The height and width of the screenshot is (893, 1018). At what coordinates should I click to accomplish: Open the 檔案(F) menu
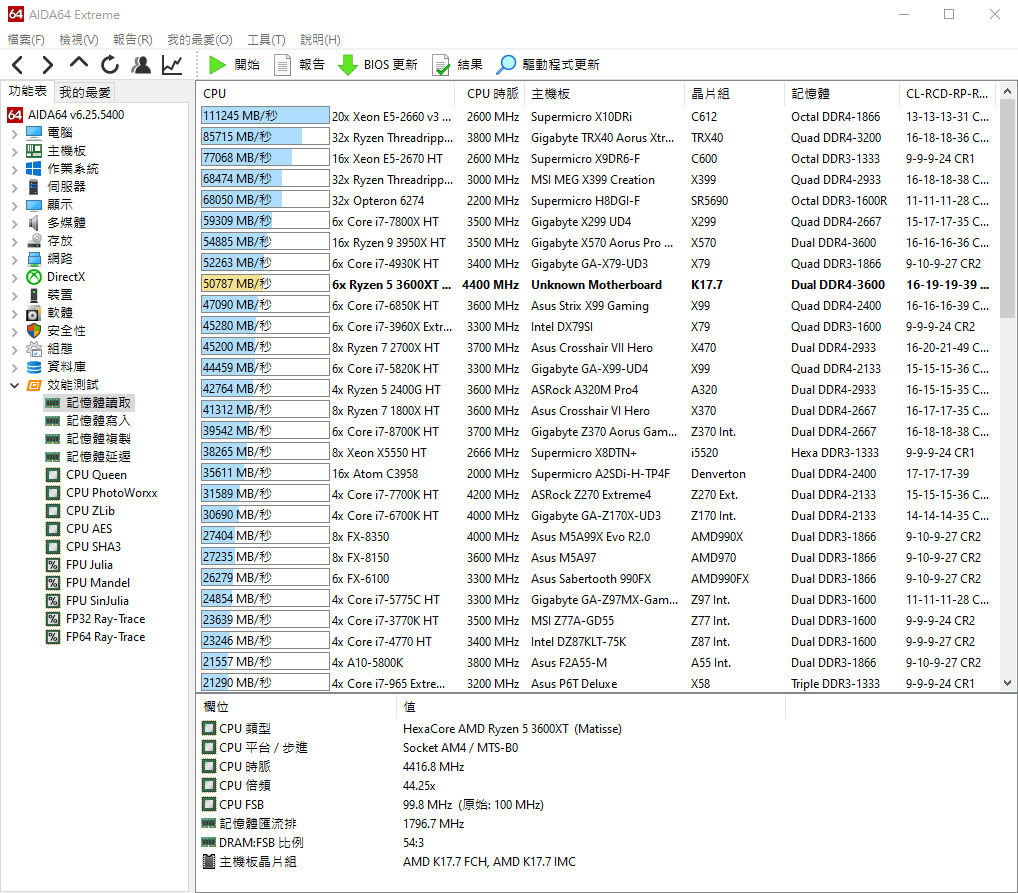(26, 40)
